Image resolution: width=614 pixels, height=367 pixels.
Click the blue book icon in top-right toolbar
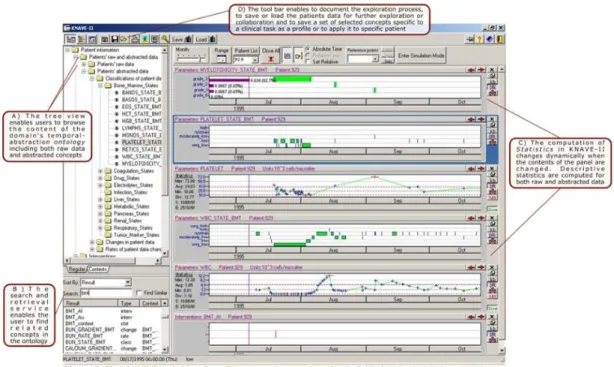pyautogui.click(x=490, y=39)
